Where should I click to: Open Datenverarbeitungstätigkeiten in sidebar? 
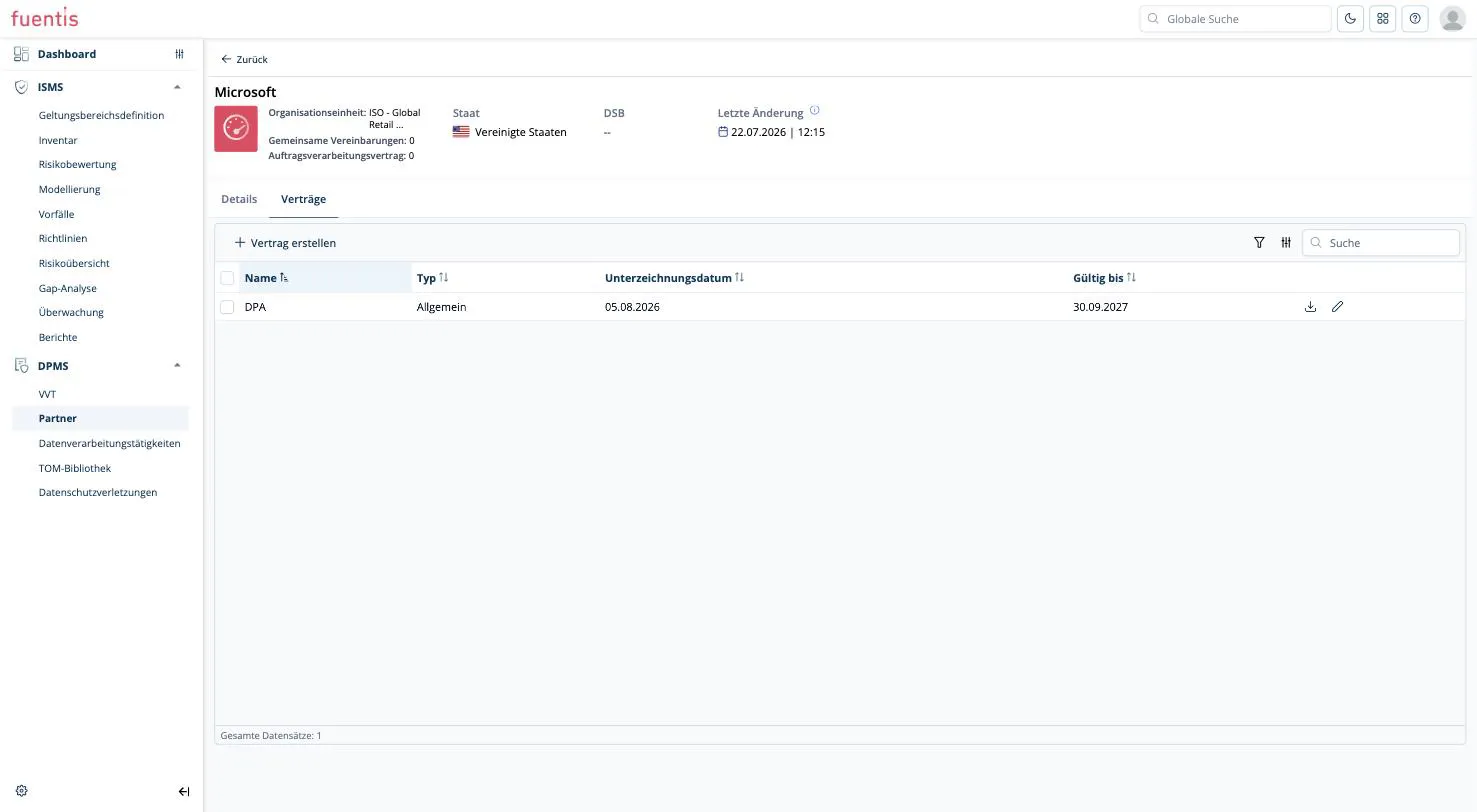point(110,443)
